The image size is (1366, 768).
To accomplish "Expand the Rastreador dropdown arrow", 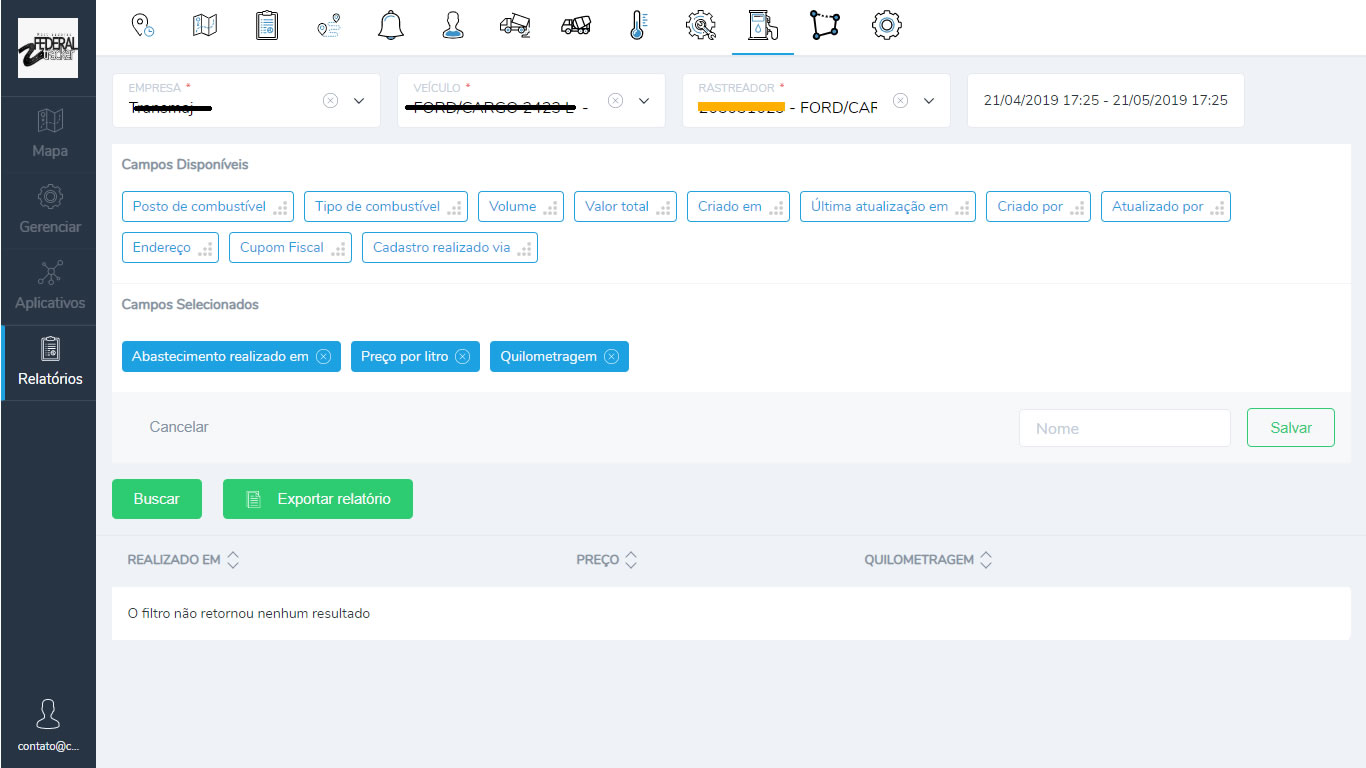I will coord(929,101).
